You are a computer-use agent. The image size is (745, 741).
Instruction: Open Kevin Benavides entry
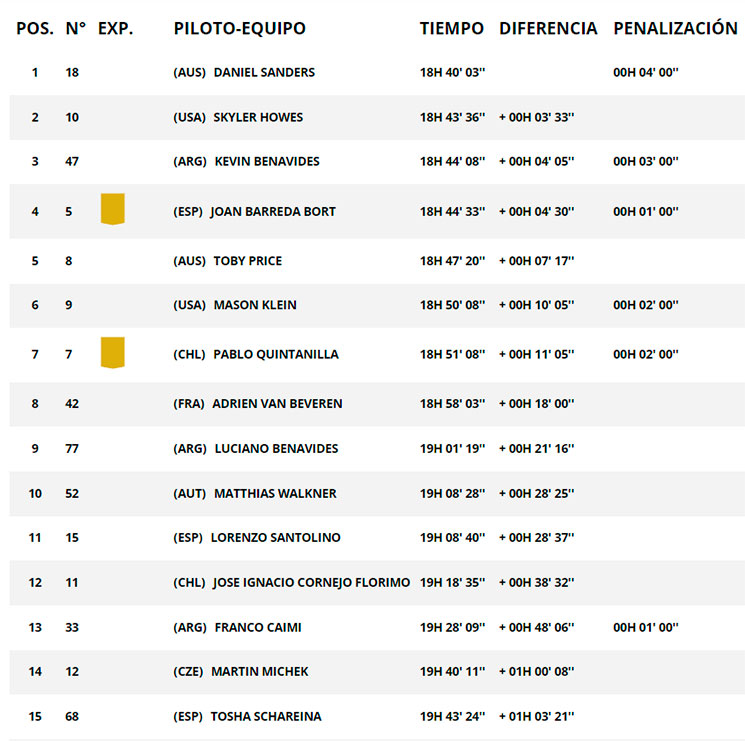click(267, 162)
